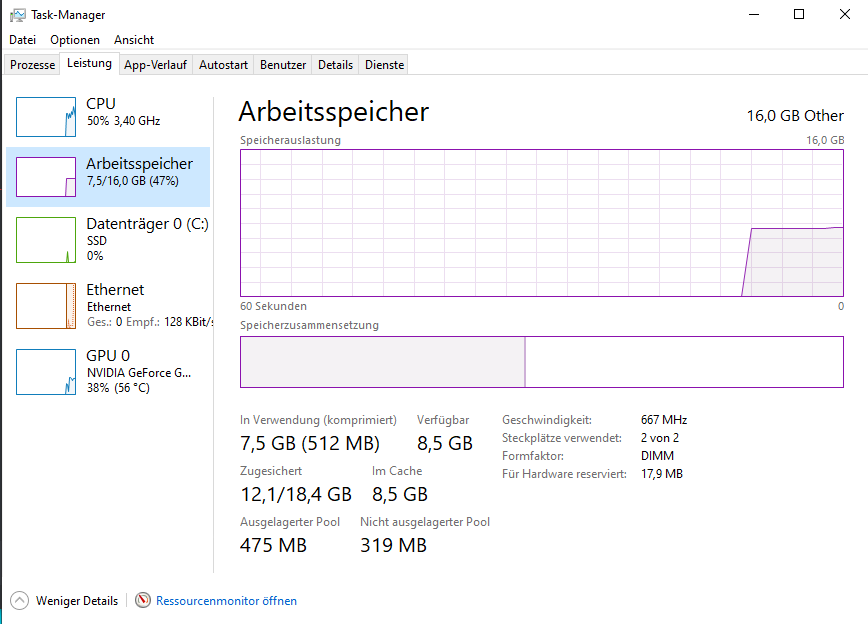Click the Task-Manager window title icon

tap(18, 15)
